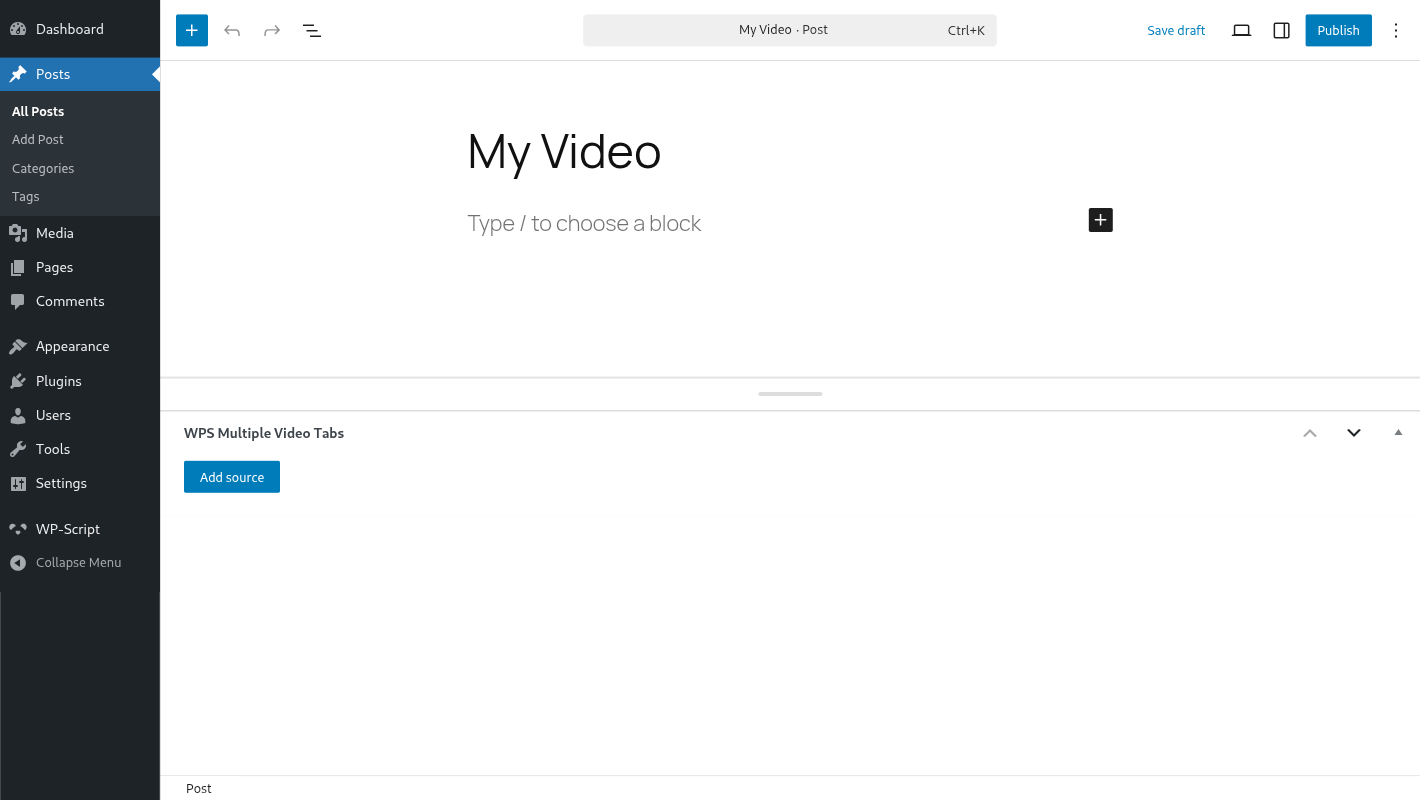
Task: Click the Undo arrow icon
Action: tap(232, 30)
